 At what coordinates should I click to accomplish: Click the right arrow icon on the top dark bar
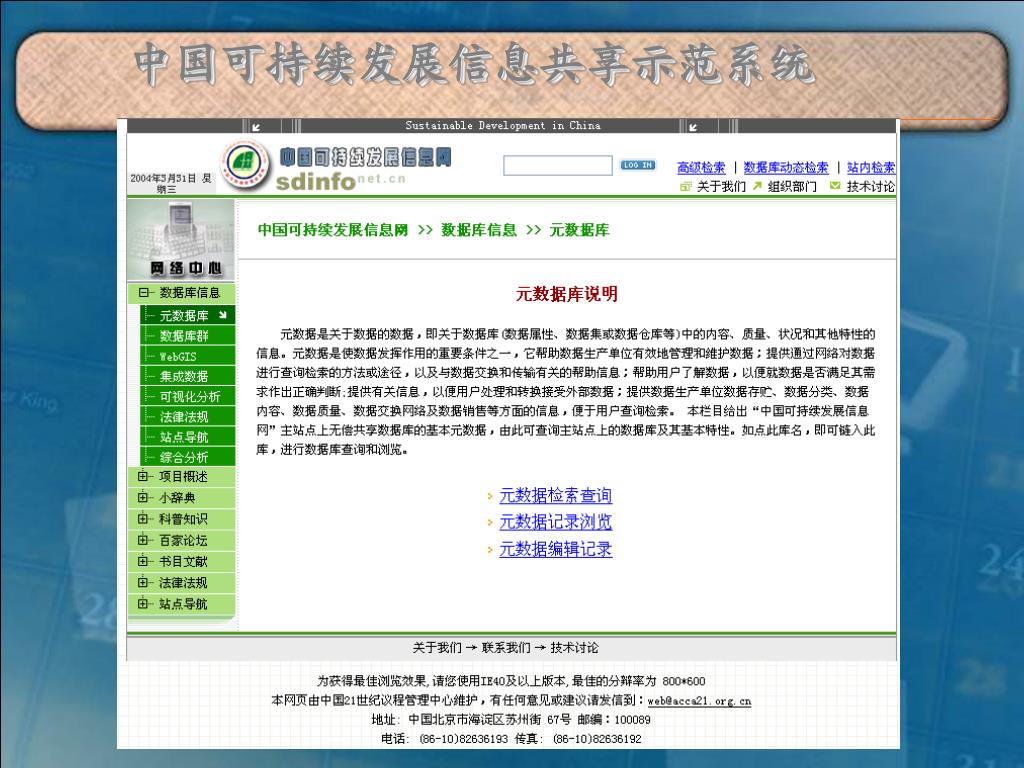[x=693, y=127]
